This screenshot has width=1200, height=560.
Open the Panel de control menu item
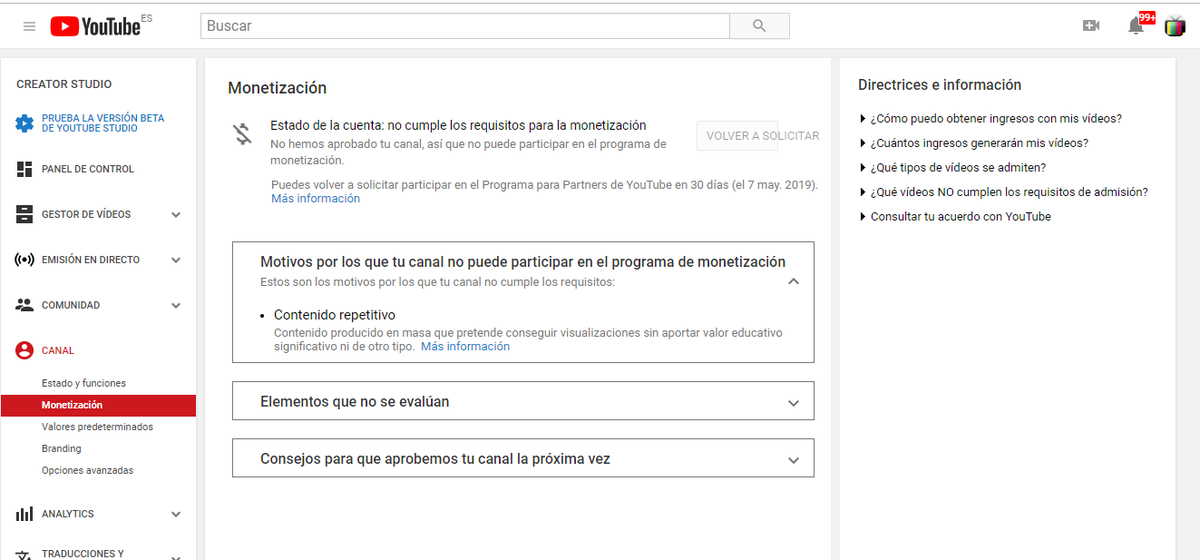[x=88, y=169]
